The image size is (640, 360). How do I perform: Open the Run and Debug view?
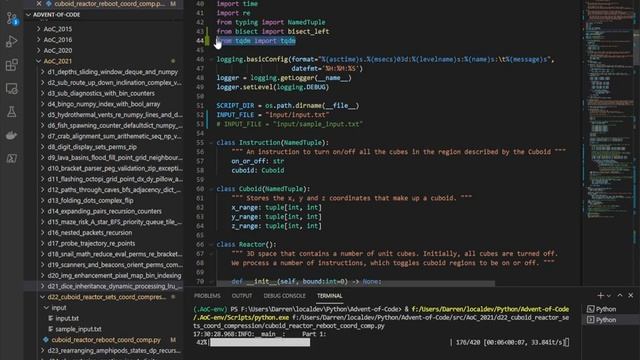tap(11, 41)
